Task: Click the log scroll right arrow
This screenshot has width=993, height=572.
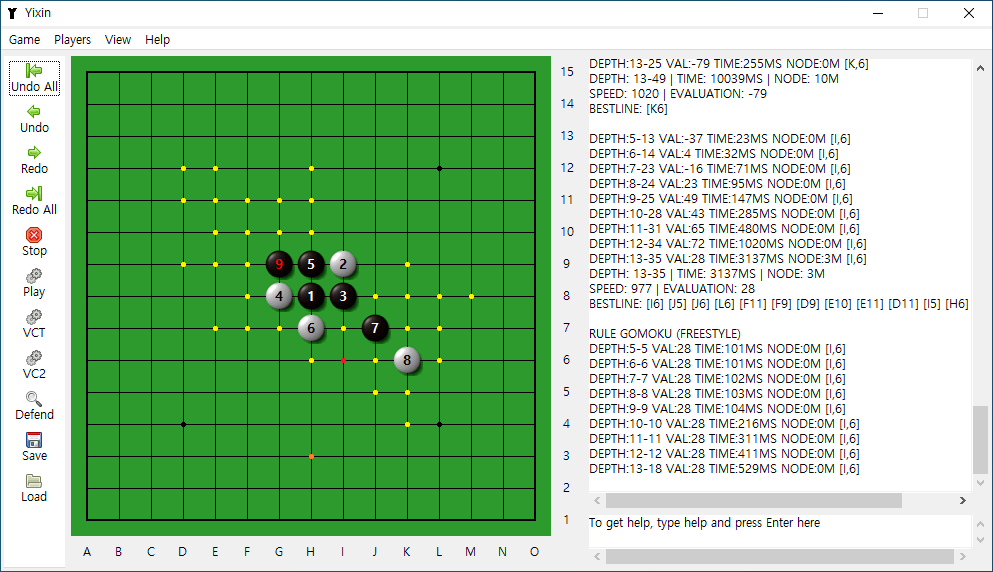Action: [x=963, y=500]
